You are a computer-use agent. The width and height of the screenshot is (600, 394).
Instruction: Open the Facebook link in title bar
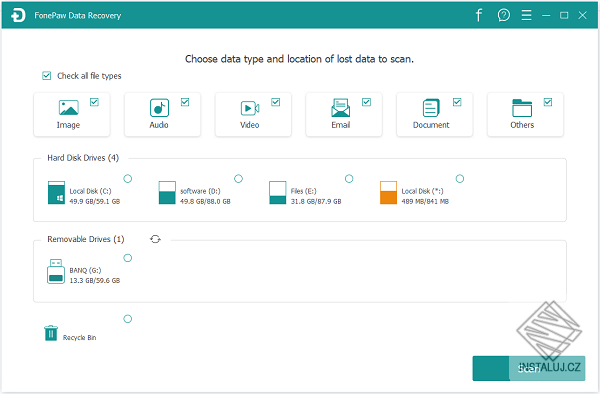pyautogui.click(x=479, y=15)
